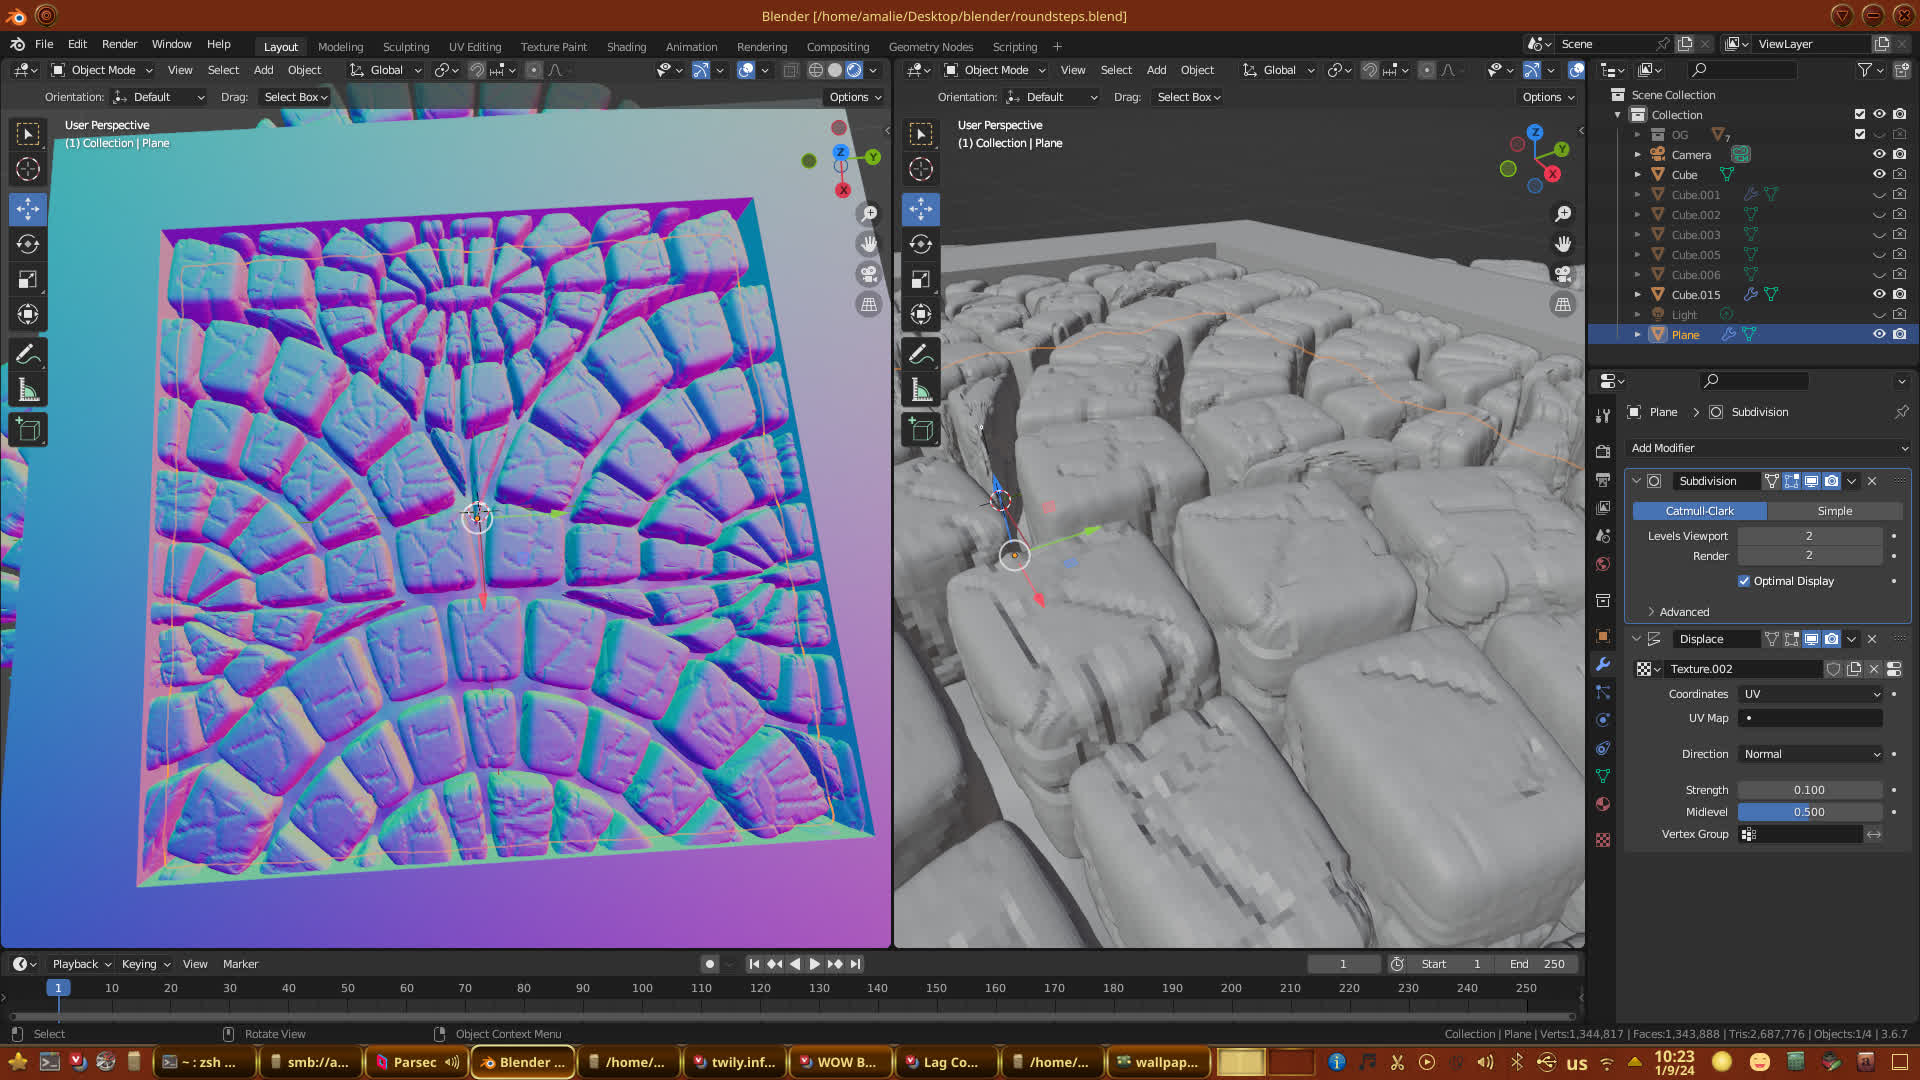Uncheck the Optimal Display checkbox
Screen dimensions: 1920x1080
[1744, 581]
